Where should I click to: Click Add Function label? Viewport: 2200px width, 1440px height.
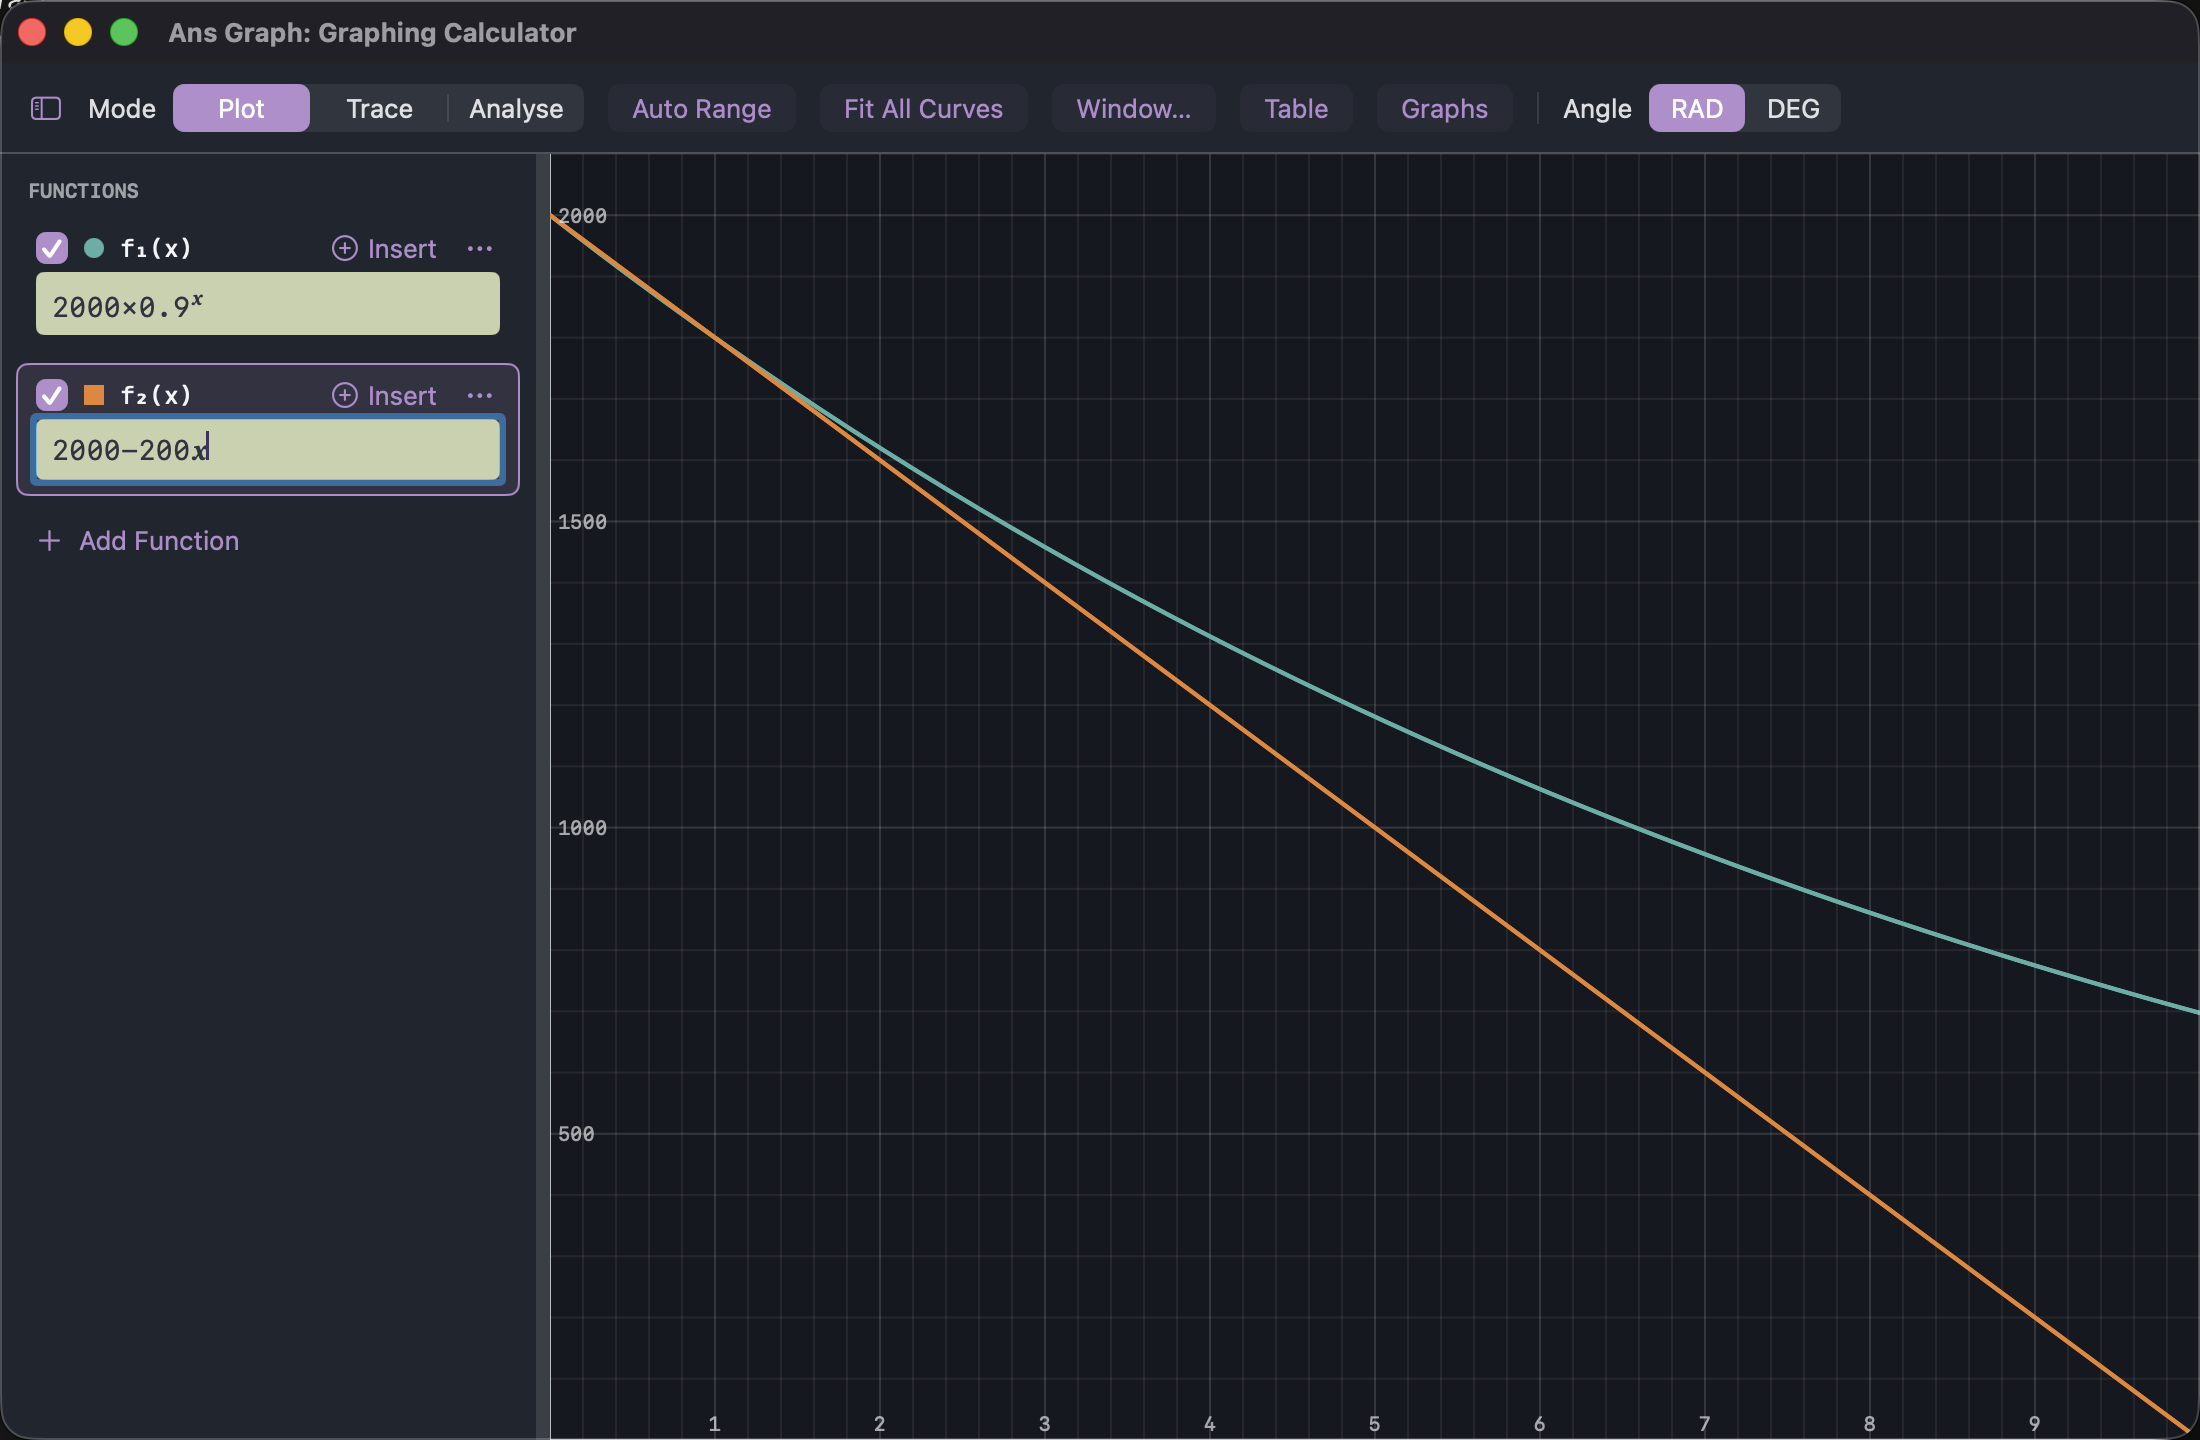coord(159,541)
